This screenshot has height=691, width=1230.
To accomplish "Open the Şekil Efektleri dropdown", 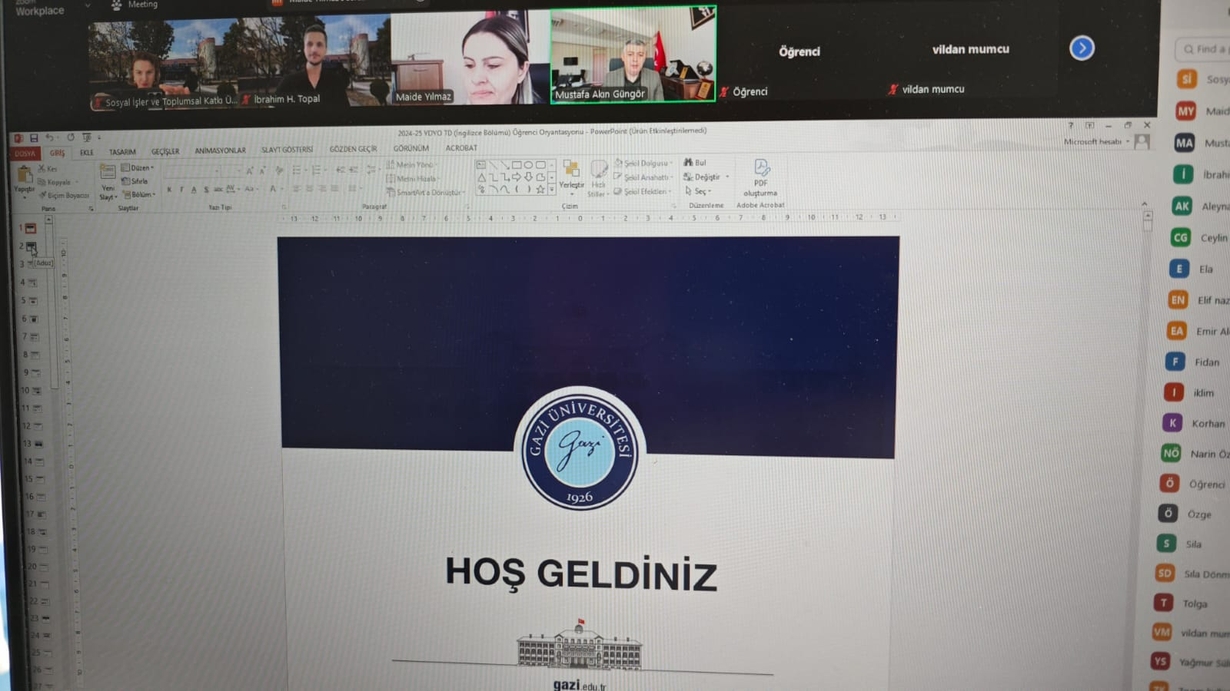I will pyautogui.click(x=643, y=191).
